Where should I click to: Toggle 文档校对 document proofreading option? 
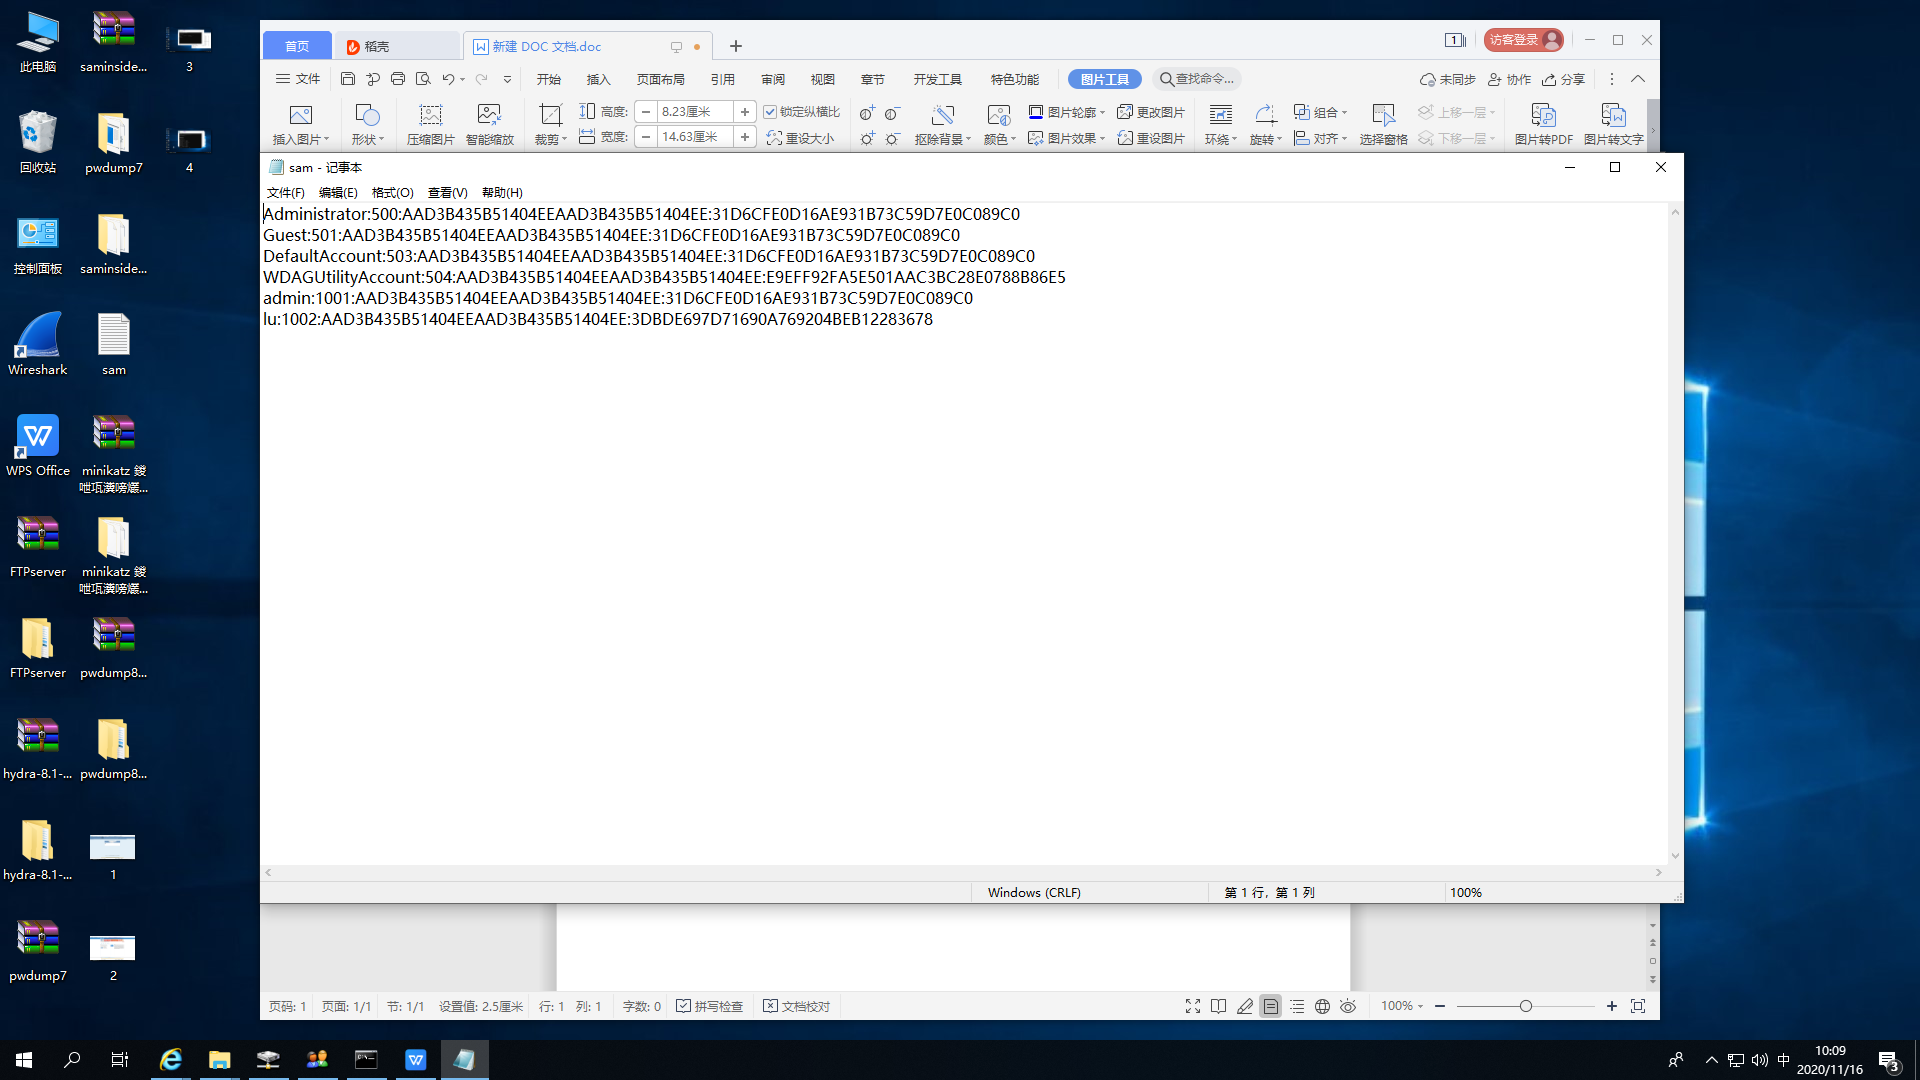tap(796, 1006)
